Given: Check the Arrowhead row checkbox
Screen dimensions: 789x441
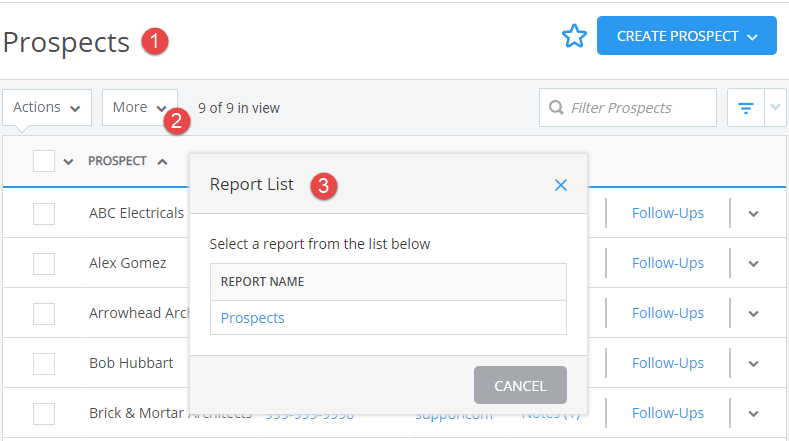Looking at the screenshot, I should coord(44,314).
